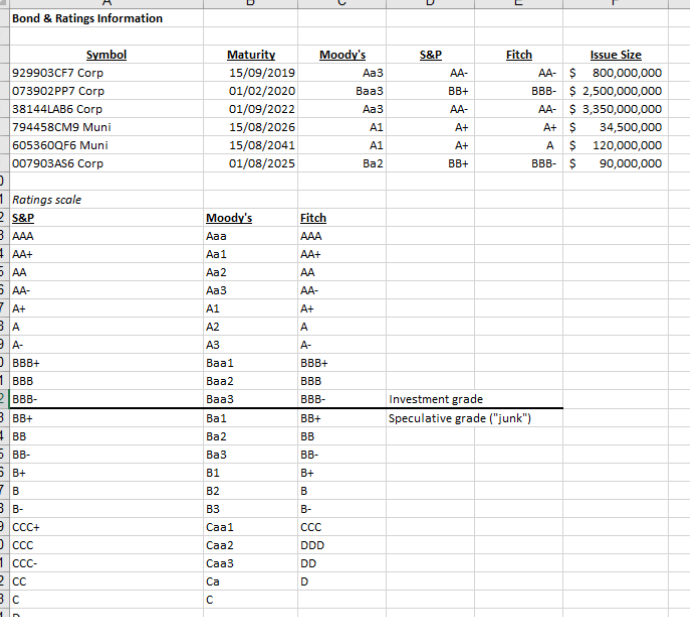The height and width of the screenshot is (617, 690).
Task: Click the Issue Size header cell
Action: click(616, 55)
